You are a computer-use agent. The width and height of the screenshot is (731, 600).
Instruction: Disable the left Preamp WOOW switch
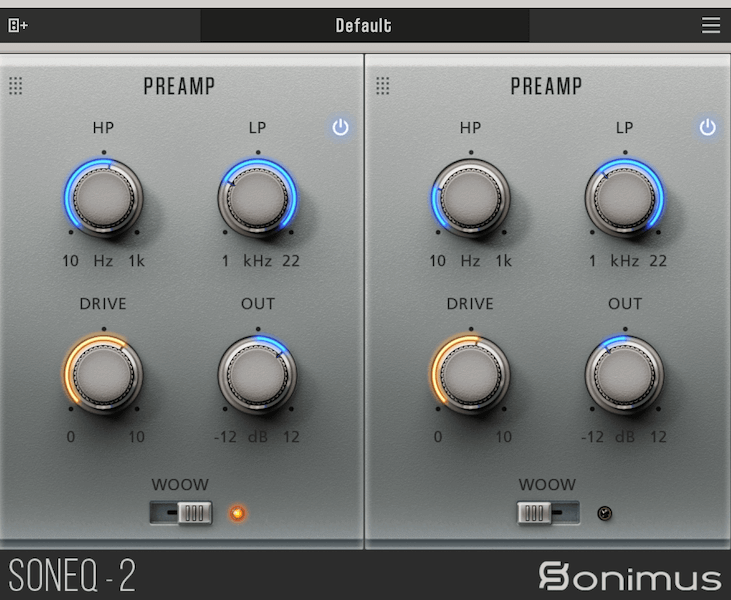pyautogui.click(x=181, y=513)
